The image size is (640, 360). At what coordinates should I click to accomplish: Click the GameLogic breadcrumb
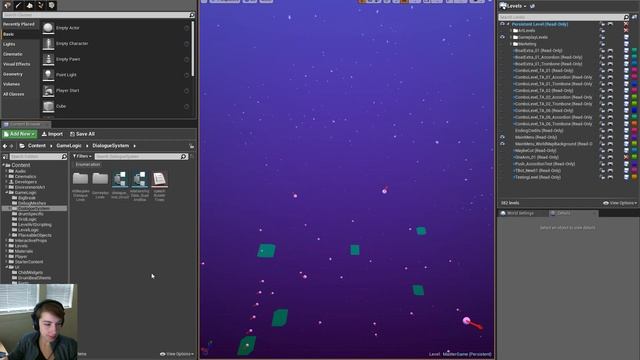point(69,146)
